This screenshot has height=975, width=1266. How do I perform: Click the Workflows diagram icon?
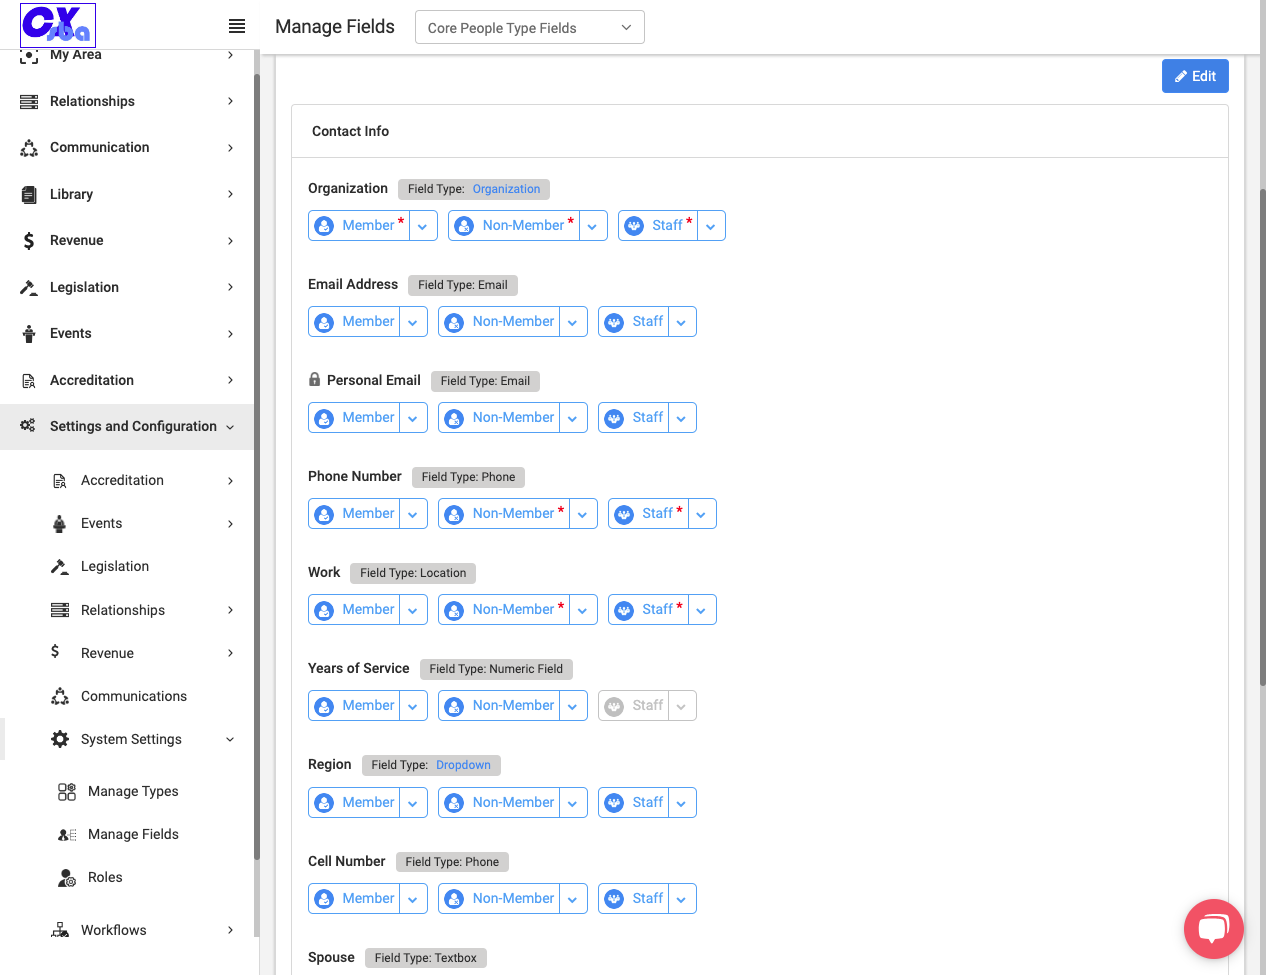[x=60, y=930]
